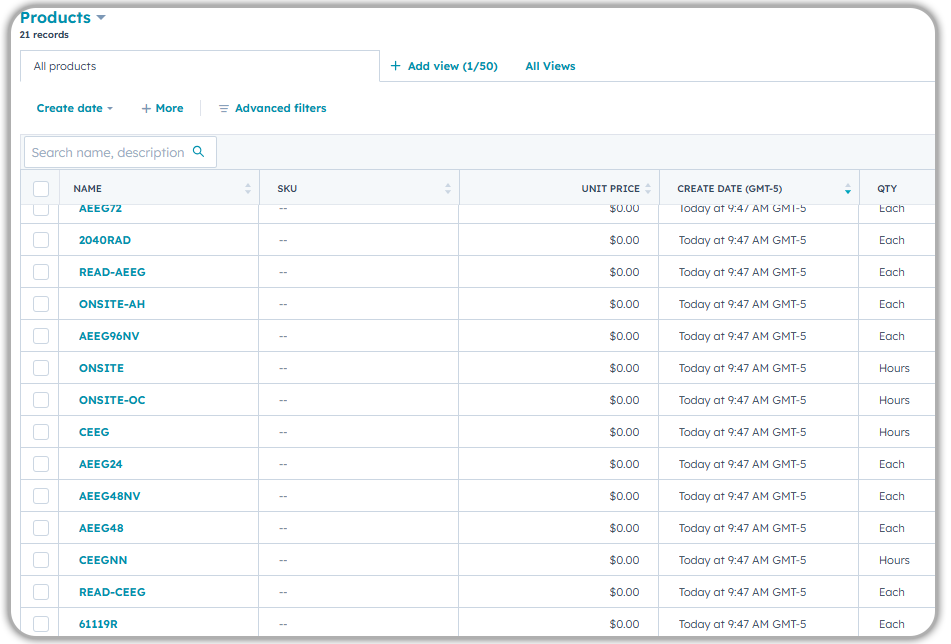This screenshot has width=951, height=644.
Task: Select the CEEG row checkbox
Action: pyautogui.click(x=41, y=432)
